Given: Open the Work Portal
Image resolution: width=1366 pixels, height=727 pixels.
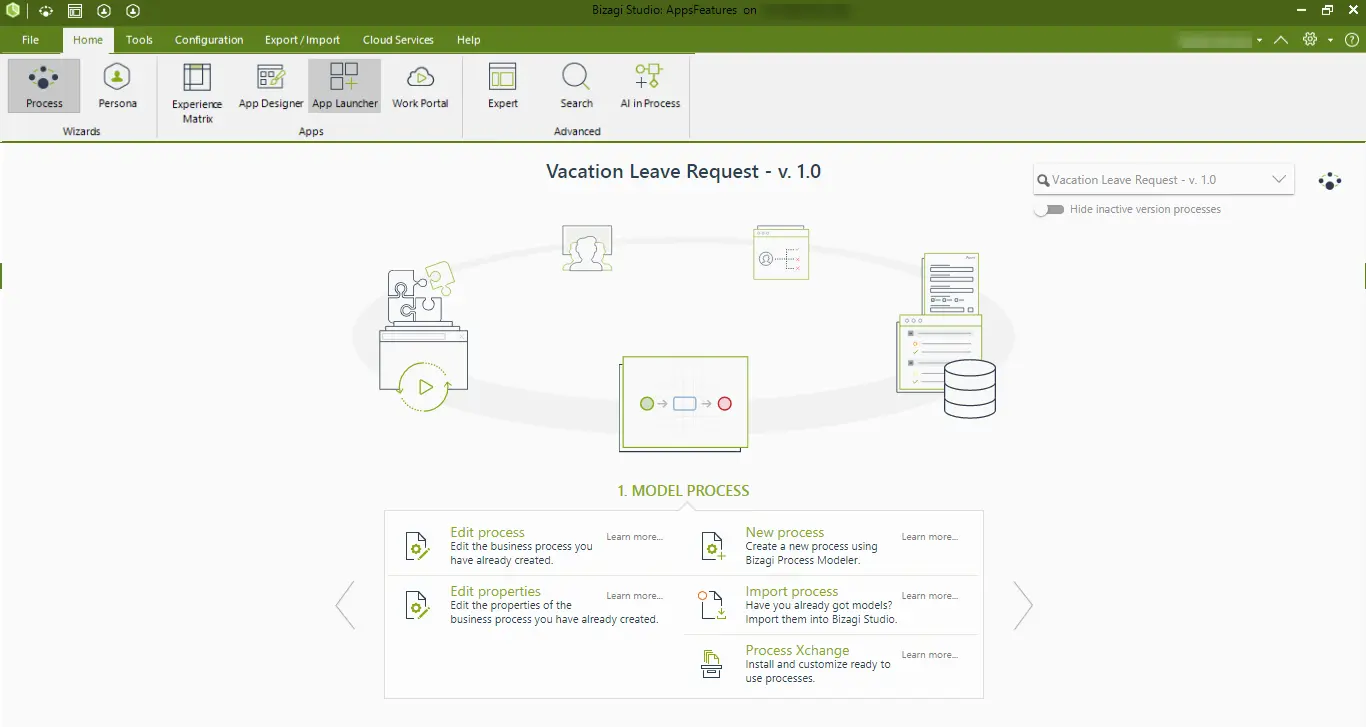Looking at the screenshot, I should click(420, 86).
